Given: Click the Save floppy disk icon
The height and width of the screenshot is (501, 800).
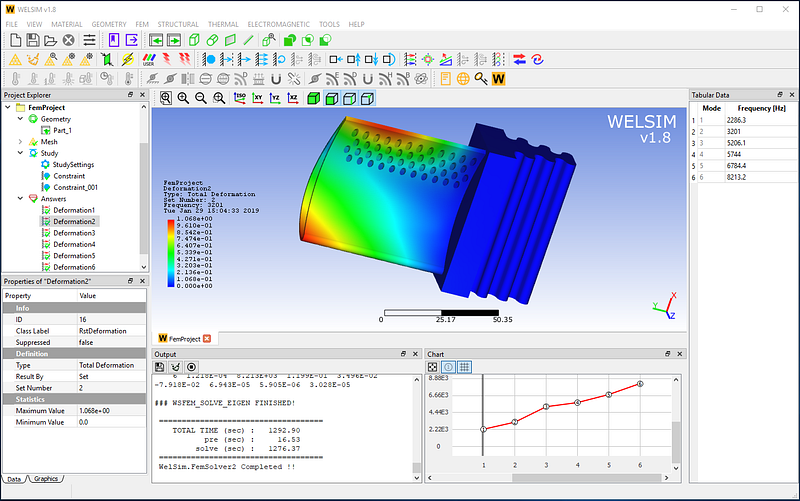Looking at the screenshot, I should pos(33,40).
